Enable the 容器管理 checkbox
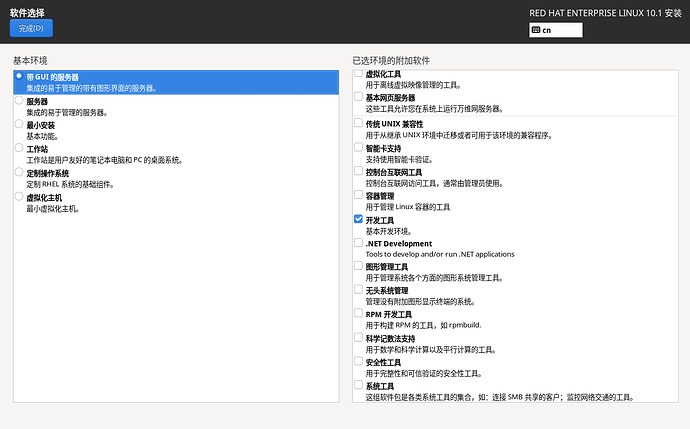Image resolution: width=690 pixels, height=429 pixels. [x=358, y=194]
